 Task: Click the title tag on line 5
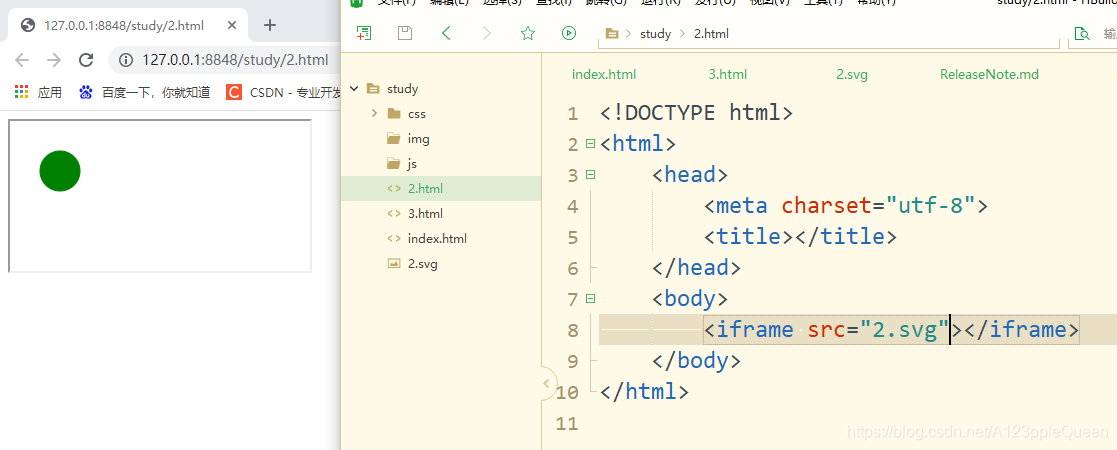pyautogui.click(x=800, y=236)
